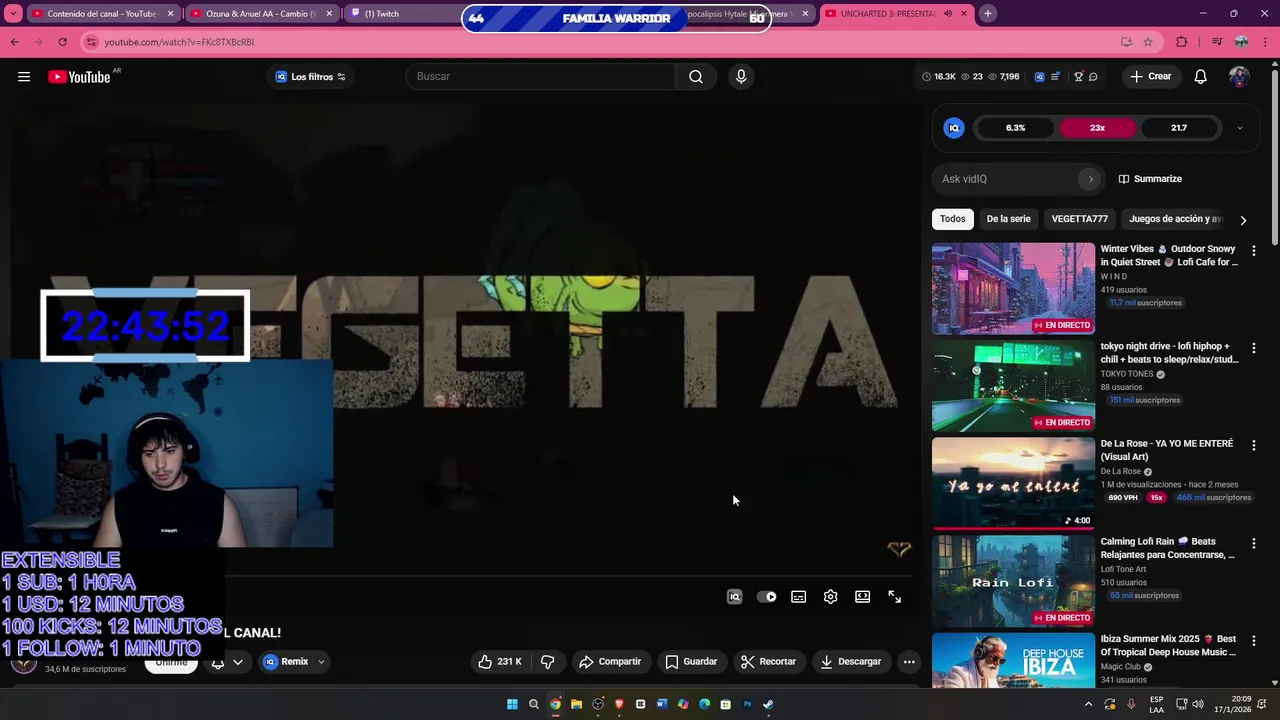Click vidIQ round logo in side panel
This screenshot has height=720, width=1280.
pyautogui.click(x=954, y=128)
